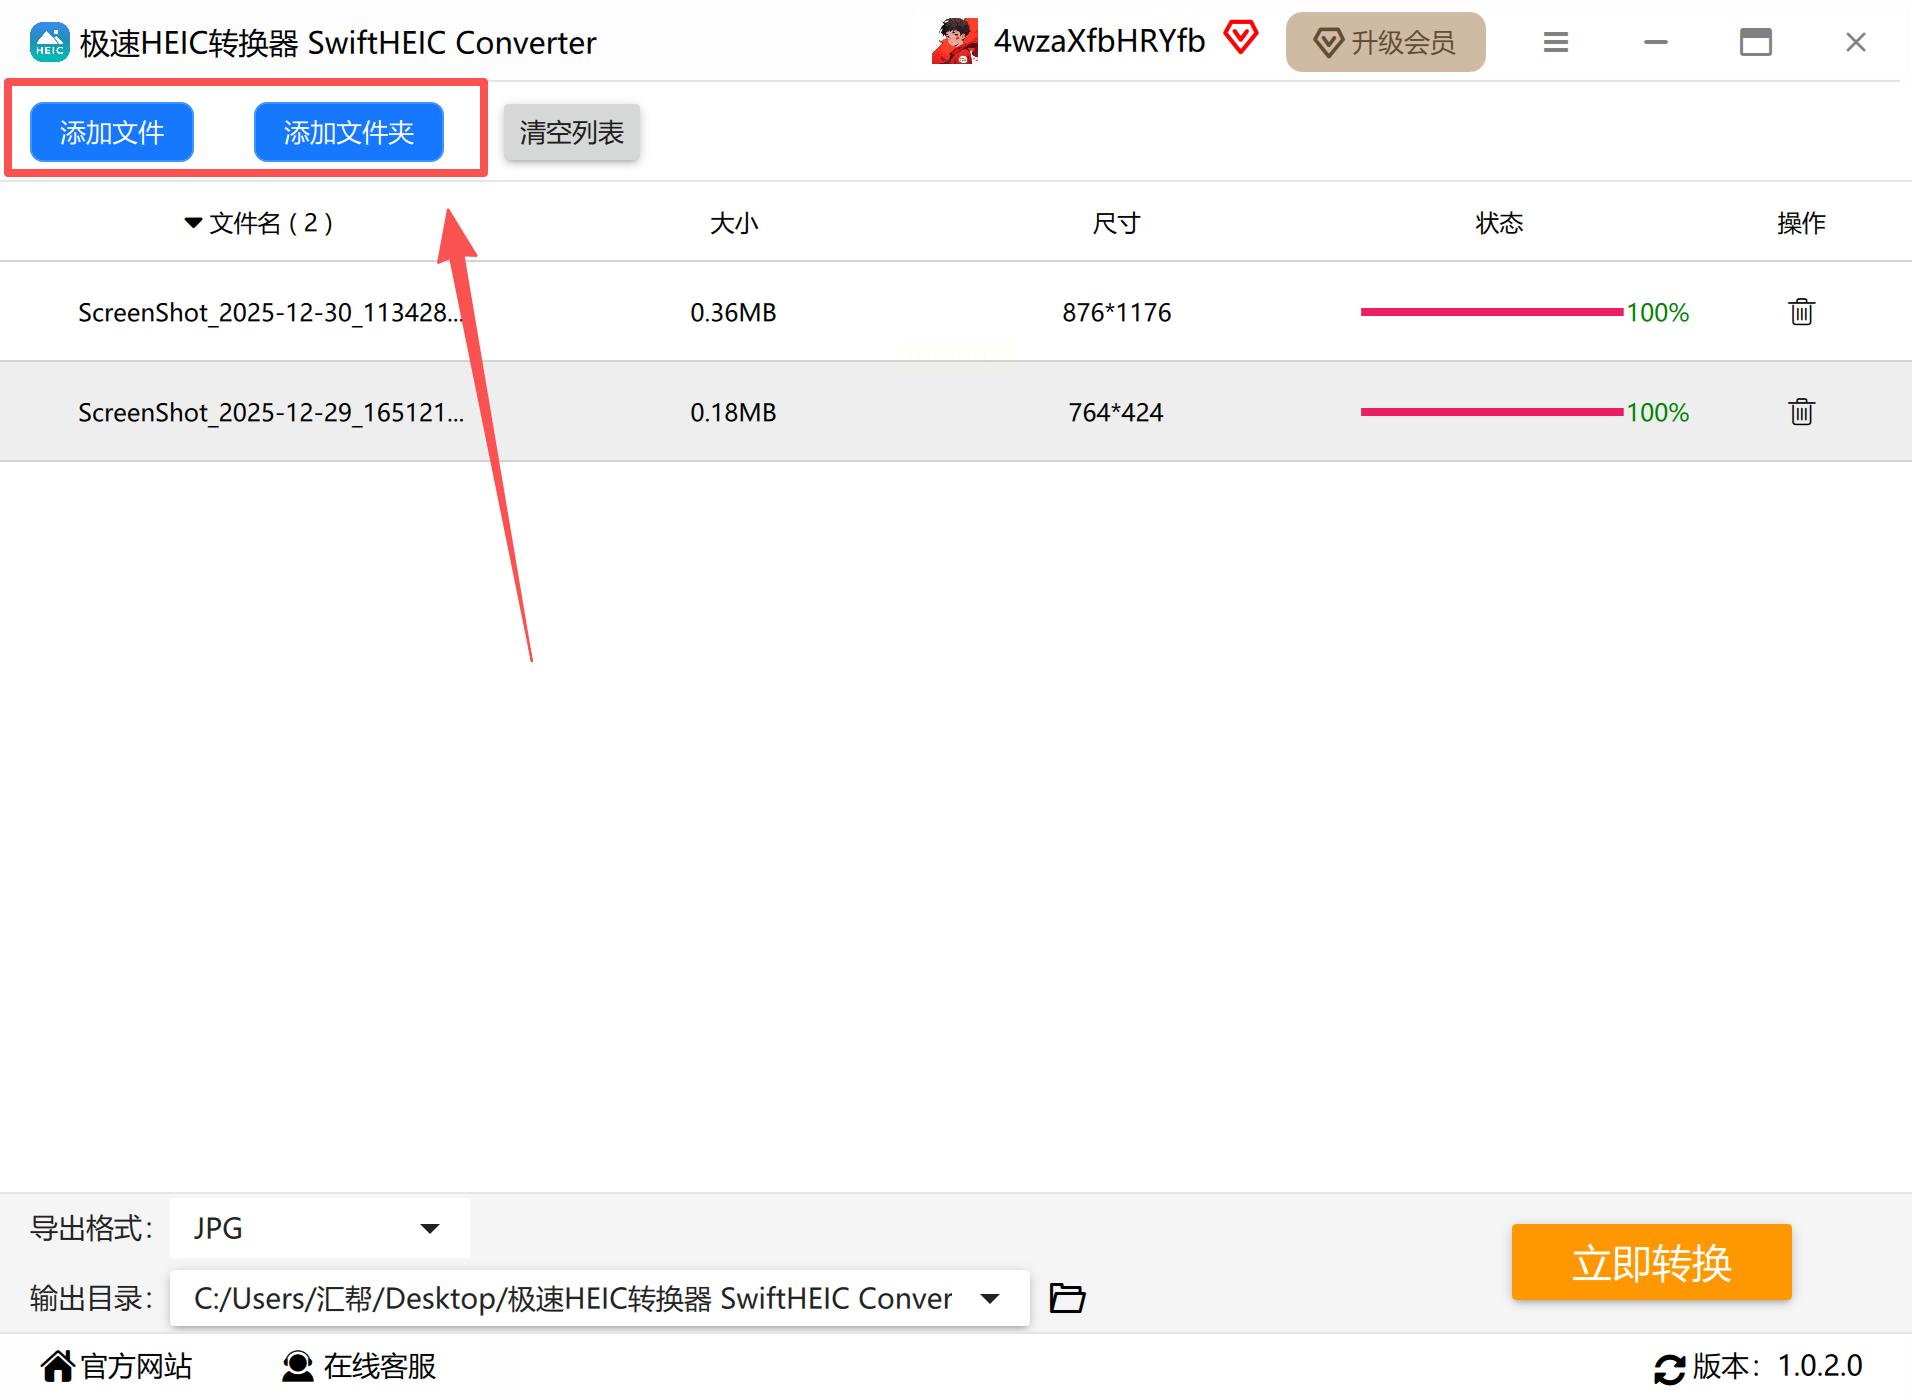Click the 0.18MB size cell

(733, 413)
